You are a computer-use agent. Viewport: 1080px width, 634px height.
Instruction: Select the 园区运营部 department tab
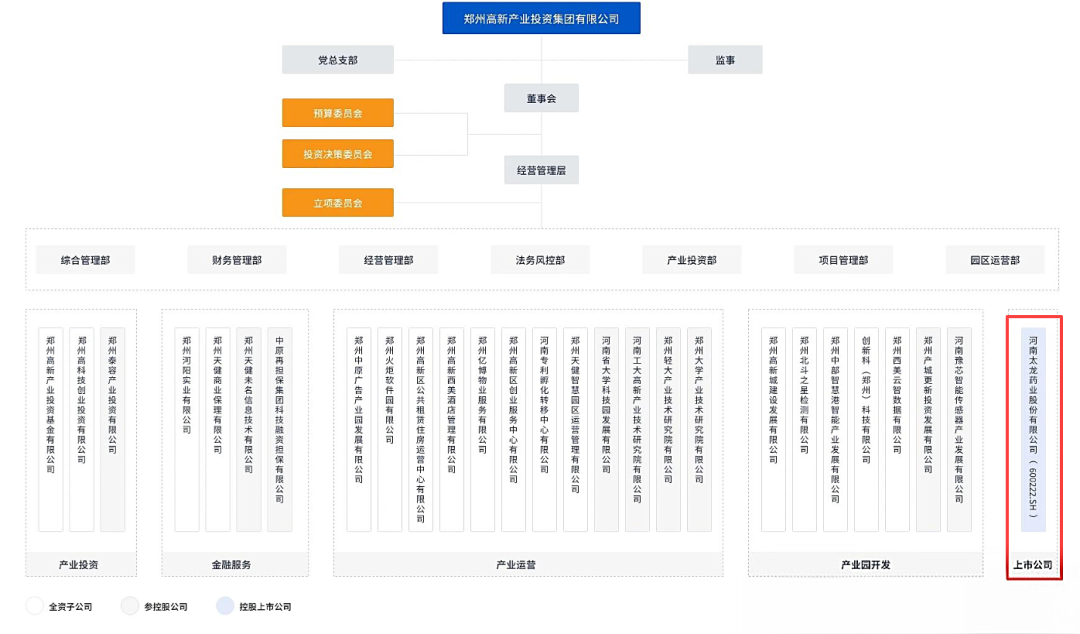(x=995, y=260)
